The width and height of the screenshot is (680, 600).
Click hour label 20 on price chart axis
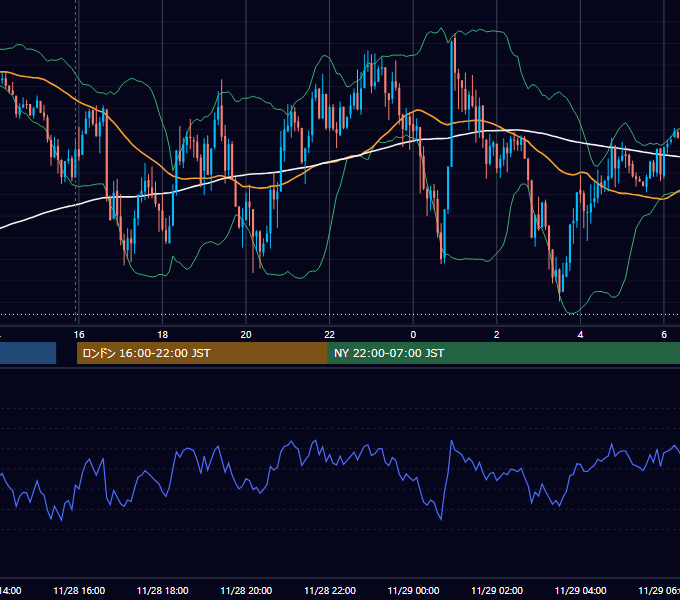(x=246, y=334)
